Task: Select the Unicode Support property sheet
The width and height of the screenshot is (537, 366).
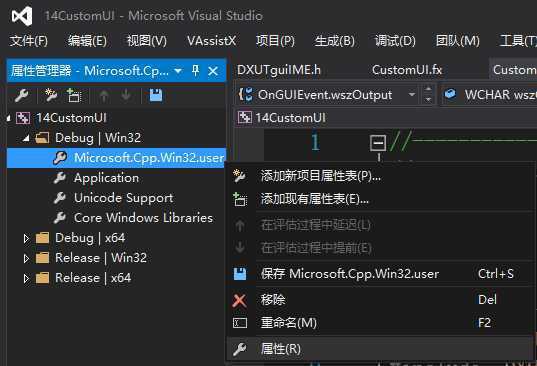Action: (x=123, y=198)
